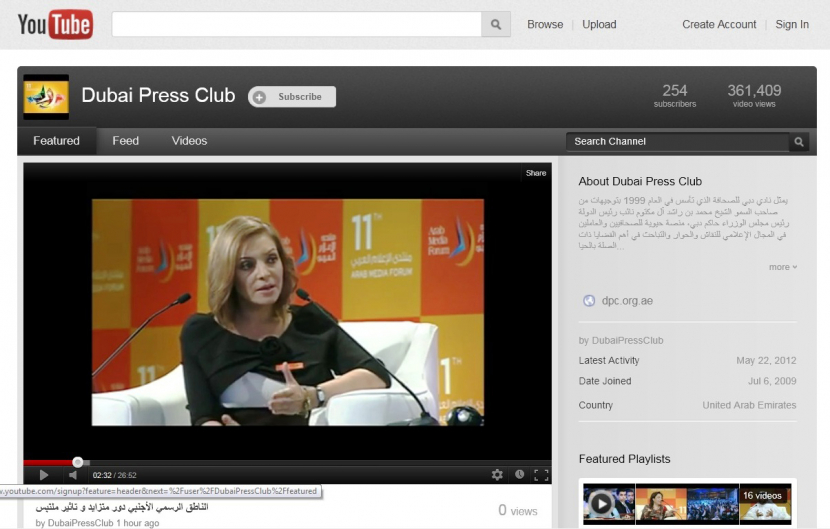This screenshot has height=529, width=830.
Task: Open the dpc.org.ae website link
Action: [x=627, y=301]
